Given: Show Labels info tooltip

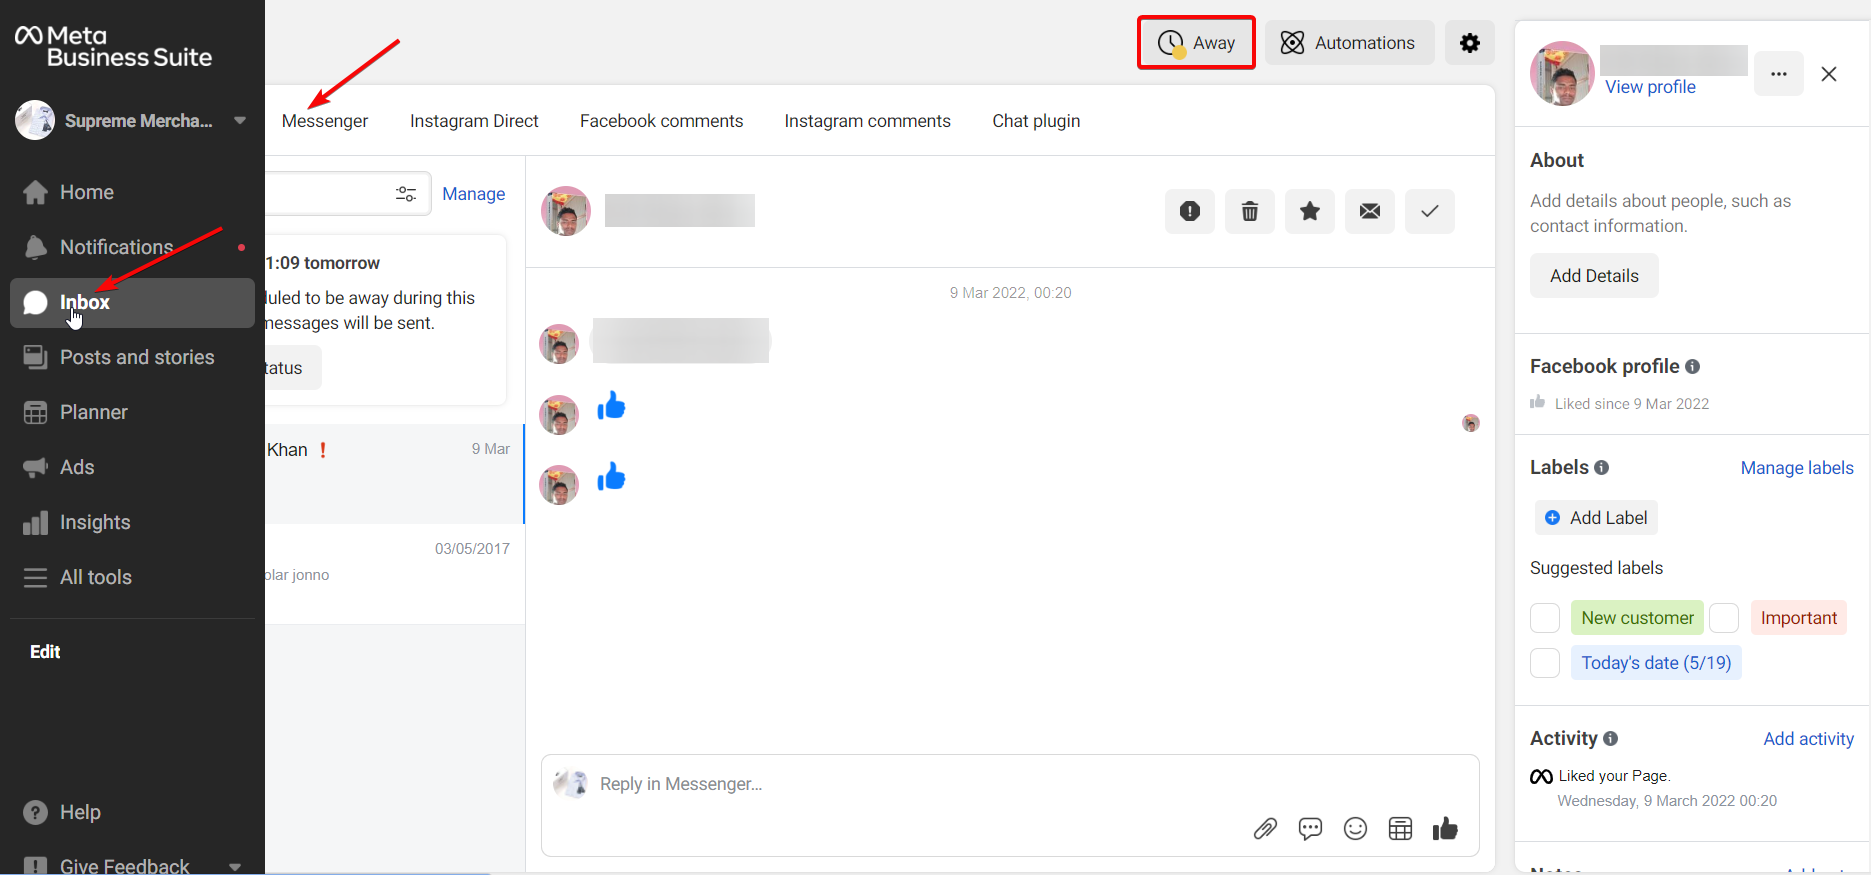Looking at the screenshot, I should [x=1601, y=468].
